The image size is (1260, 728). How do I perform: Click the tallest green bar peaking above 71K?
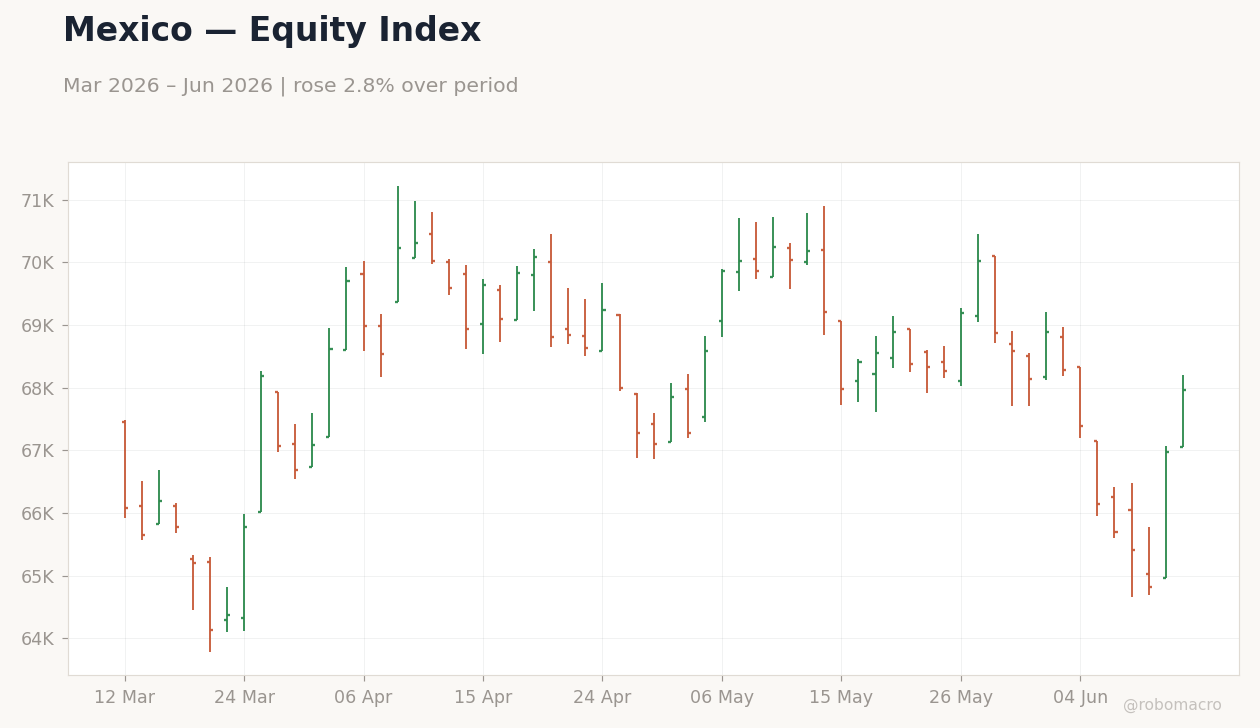point(398,245)
